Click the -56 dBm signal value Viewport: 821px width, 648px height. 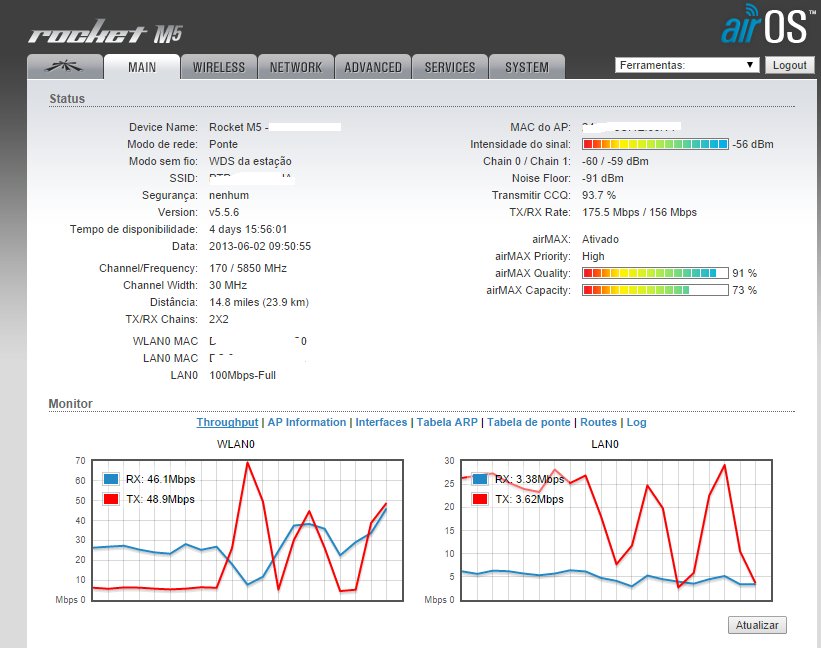(x=753, y=144)
